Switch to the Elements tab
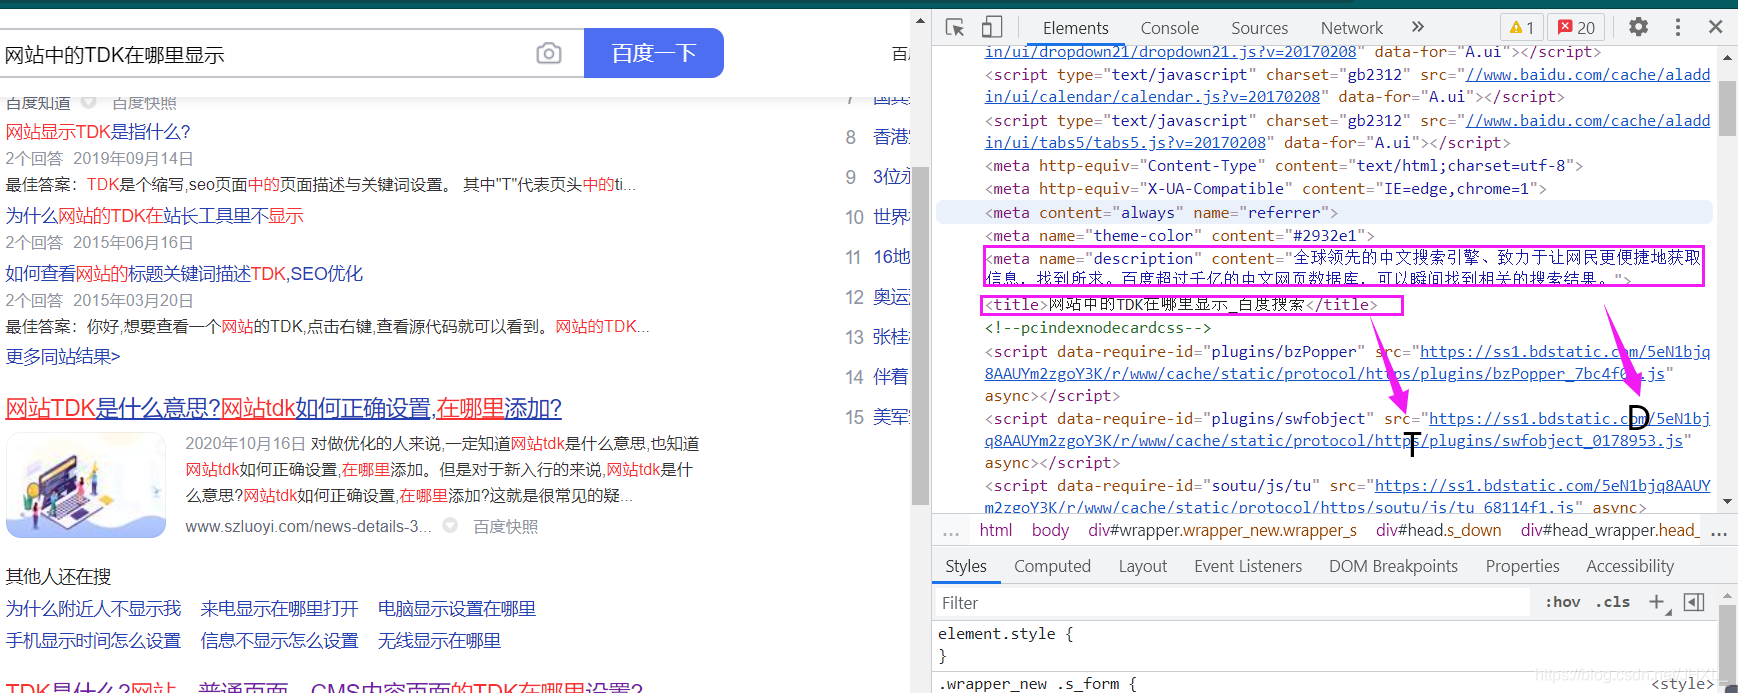Viewport: 1738px width, 693px height. [1075, 28]
